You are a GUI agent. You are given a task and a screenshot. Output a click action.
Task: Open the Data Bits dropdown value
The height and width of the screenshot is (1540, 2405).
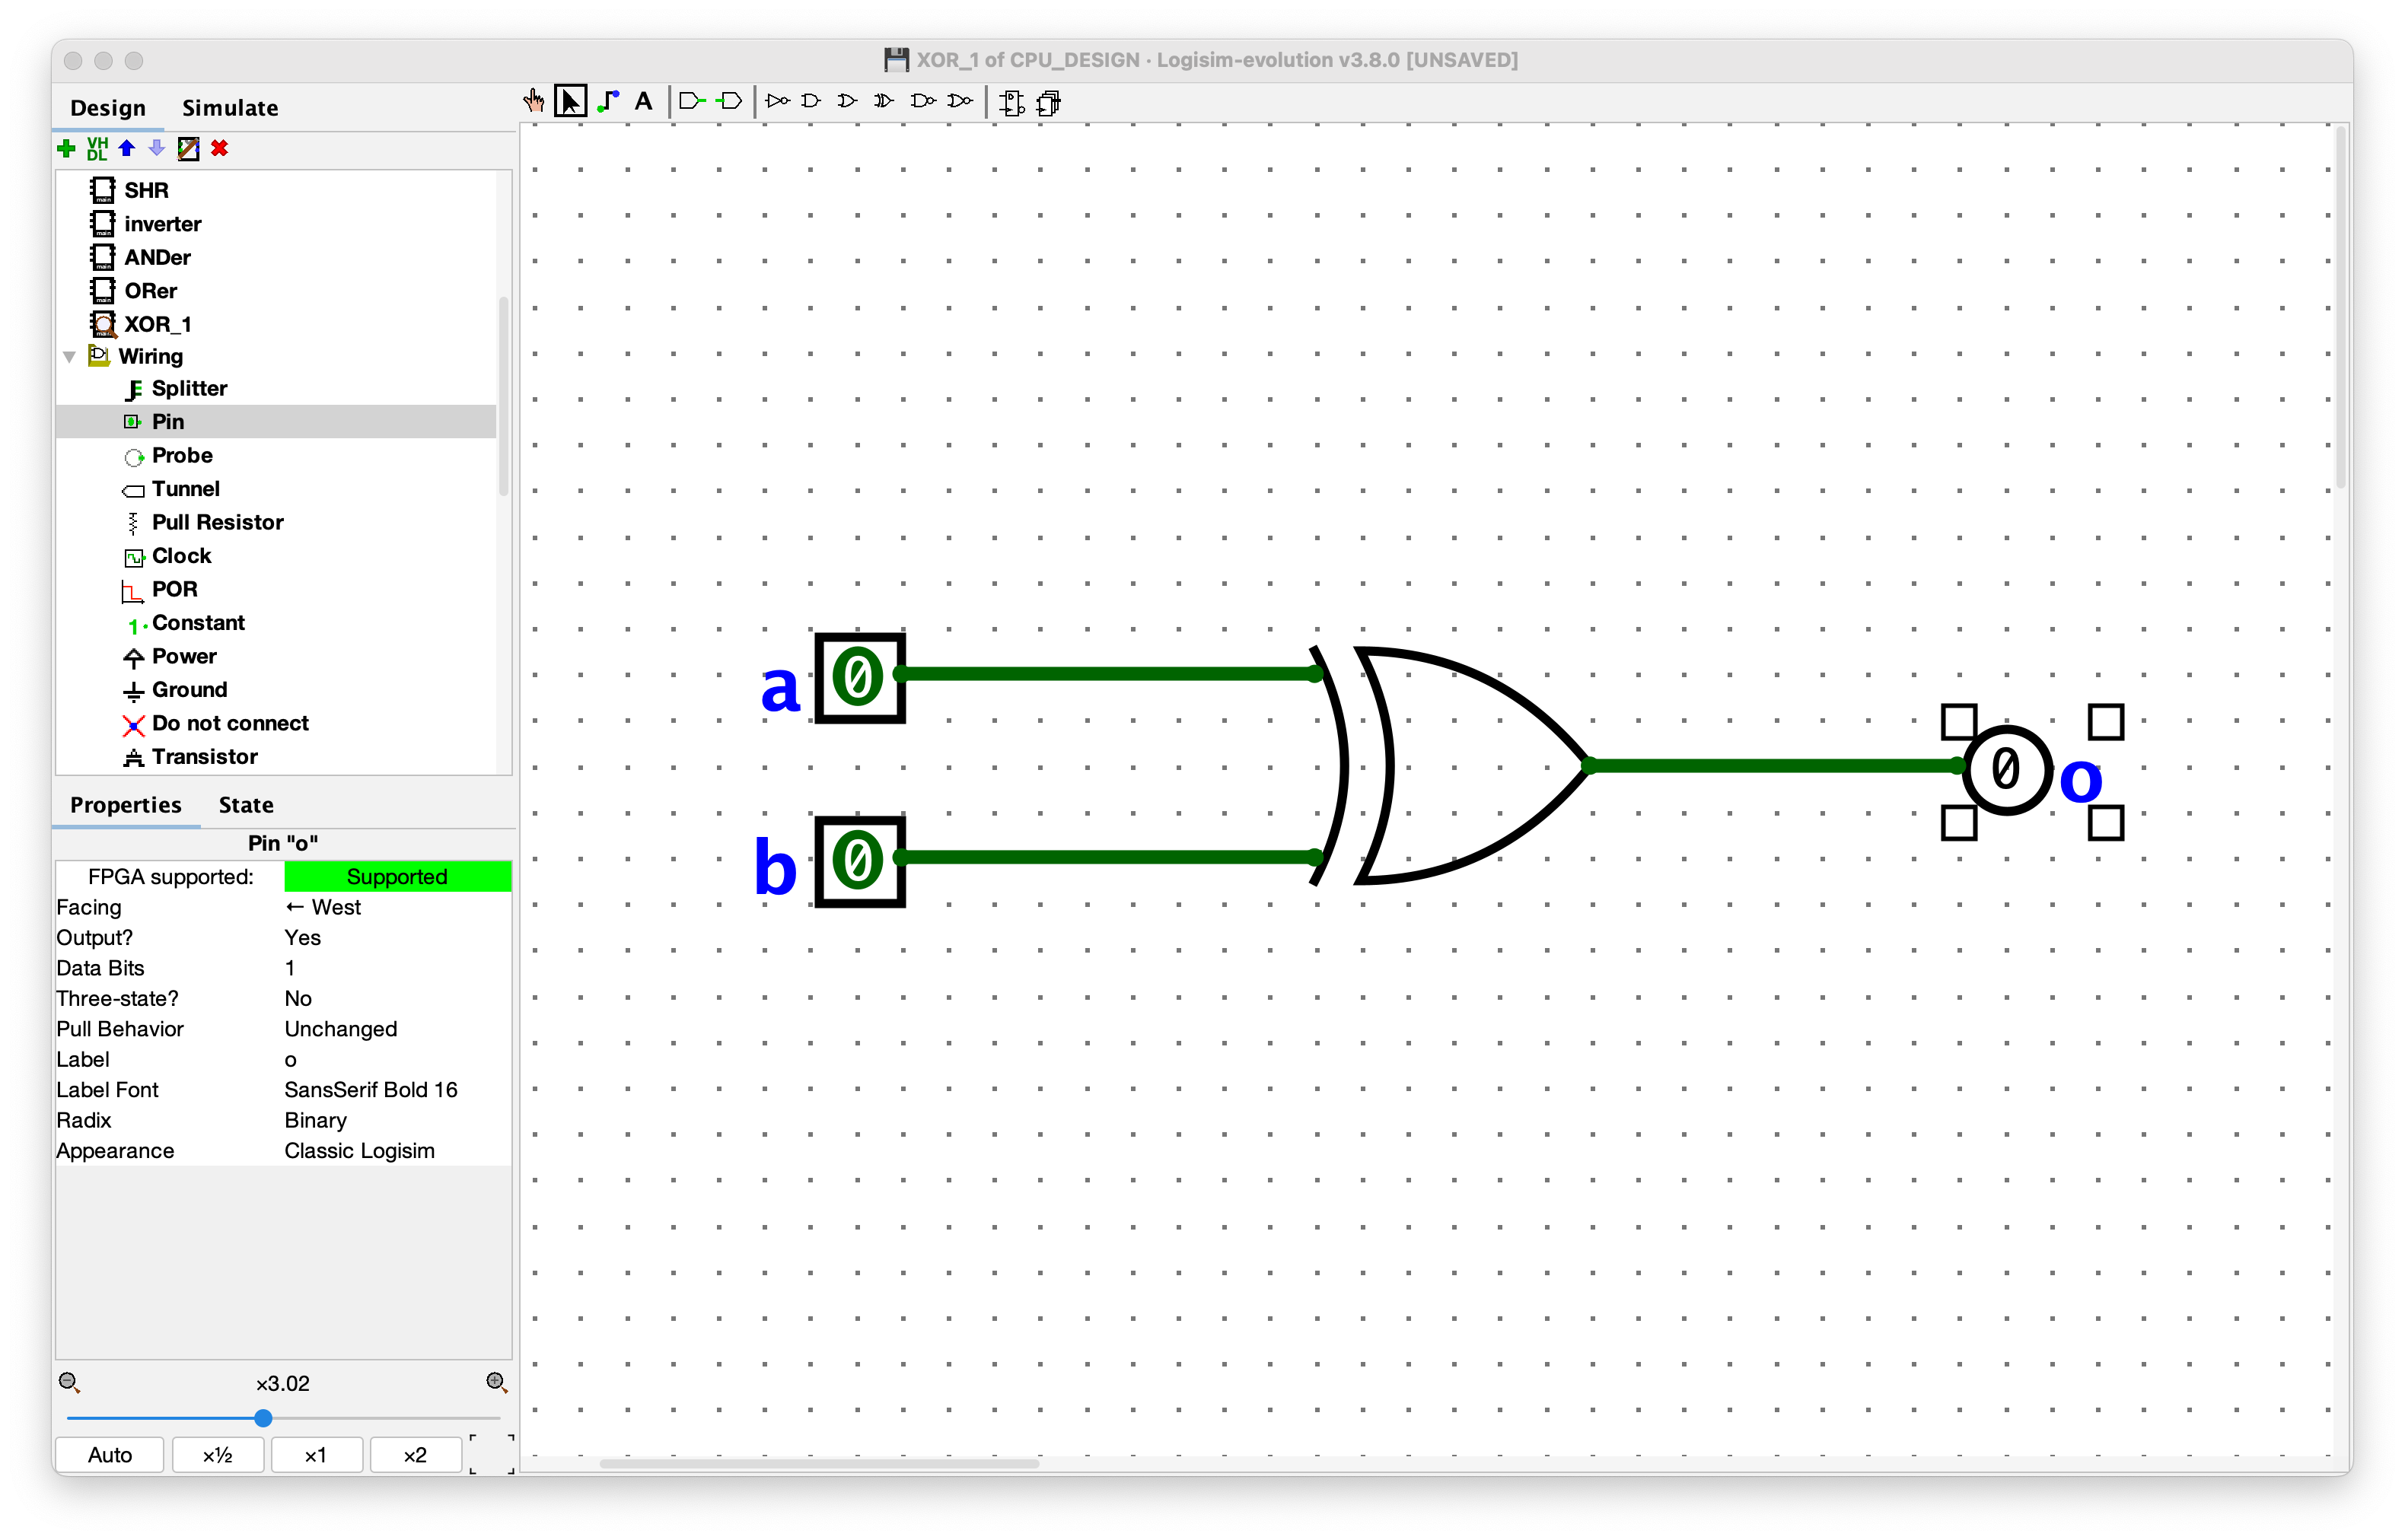click(x=397, y=968)
